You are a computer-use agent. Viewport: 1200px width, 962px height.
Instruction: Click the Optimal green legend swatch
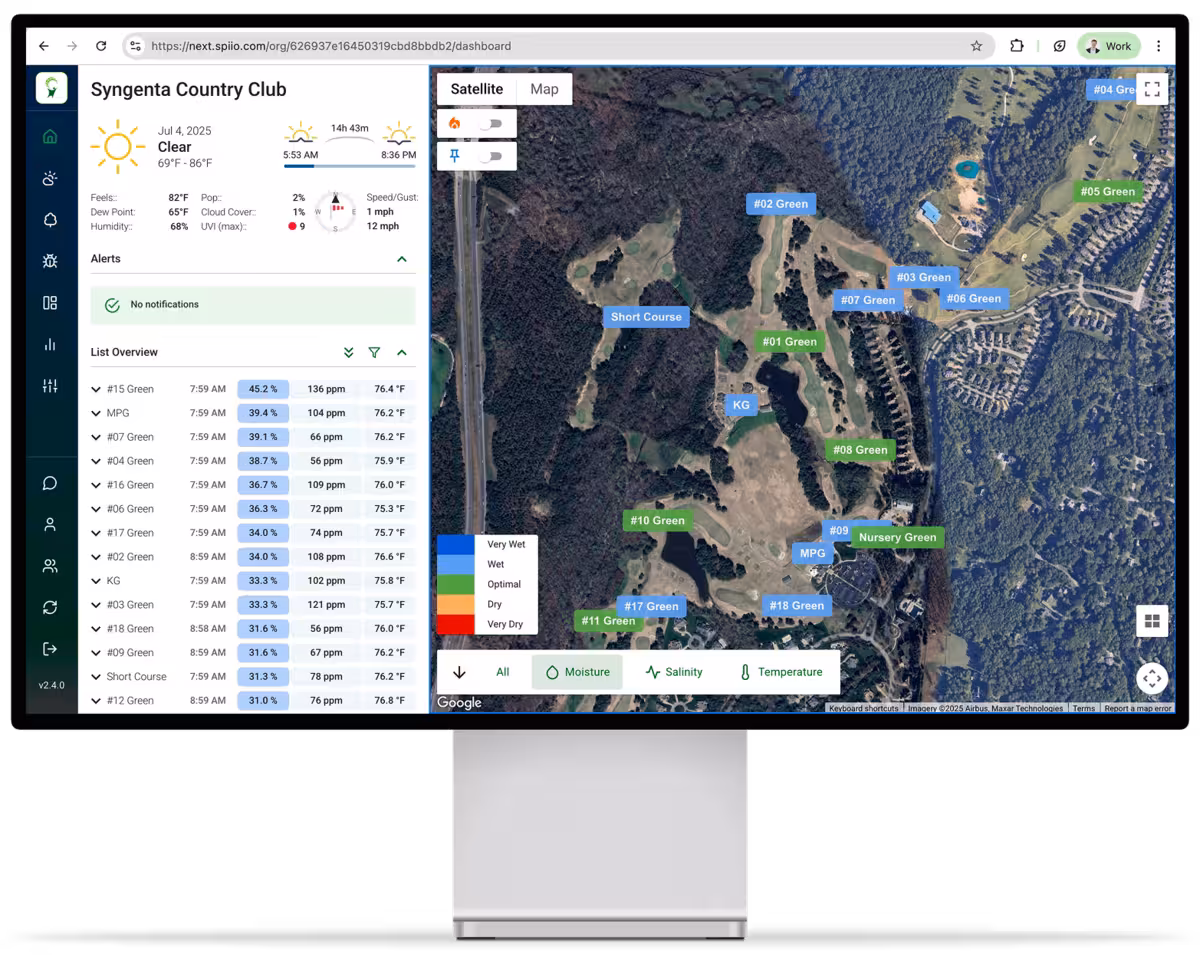(x=456, y=584)
